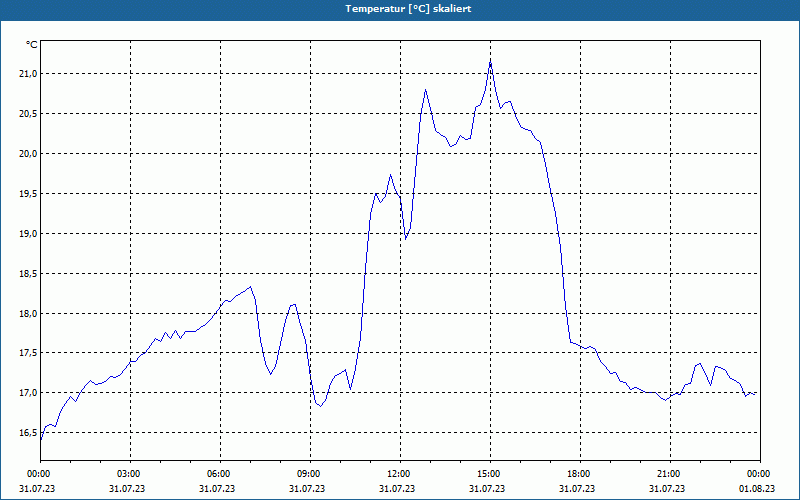This screenshot has width=800, height=500.
Task: Click the 01.08.23 date label
Action: [757, 489]
